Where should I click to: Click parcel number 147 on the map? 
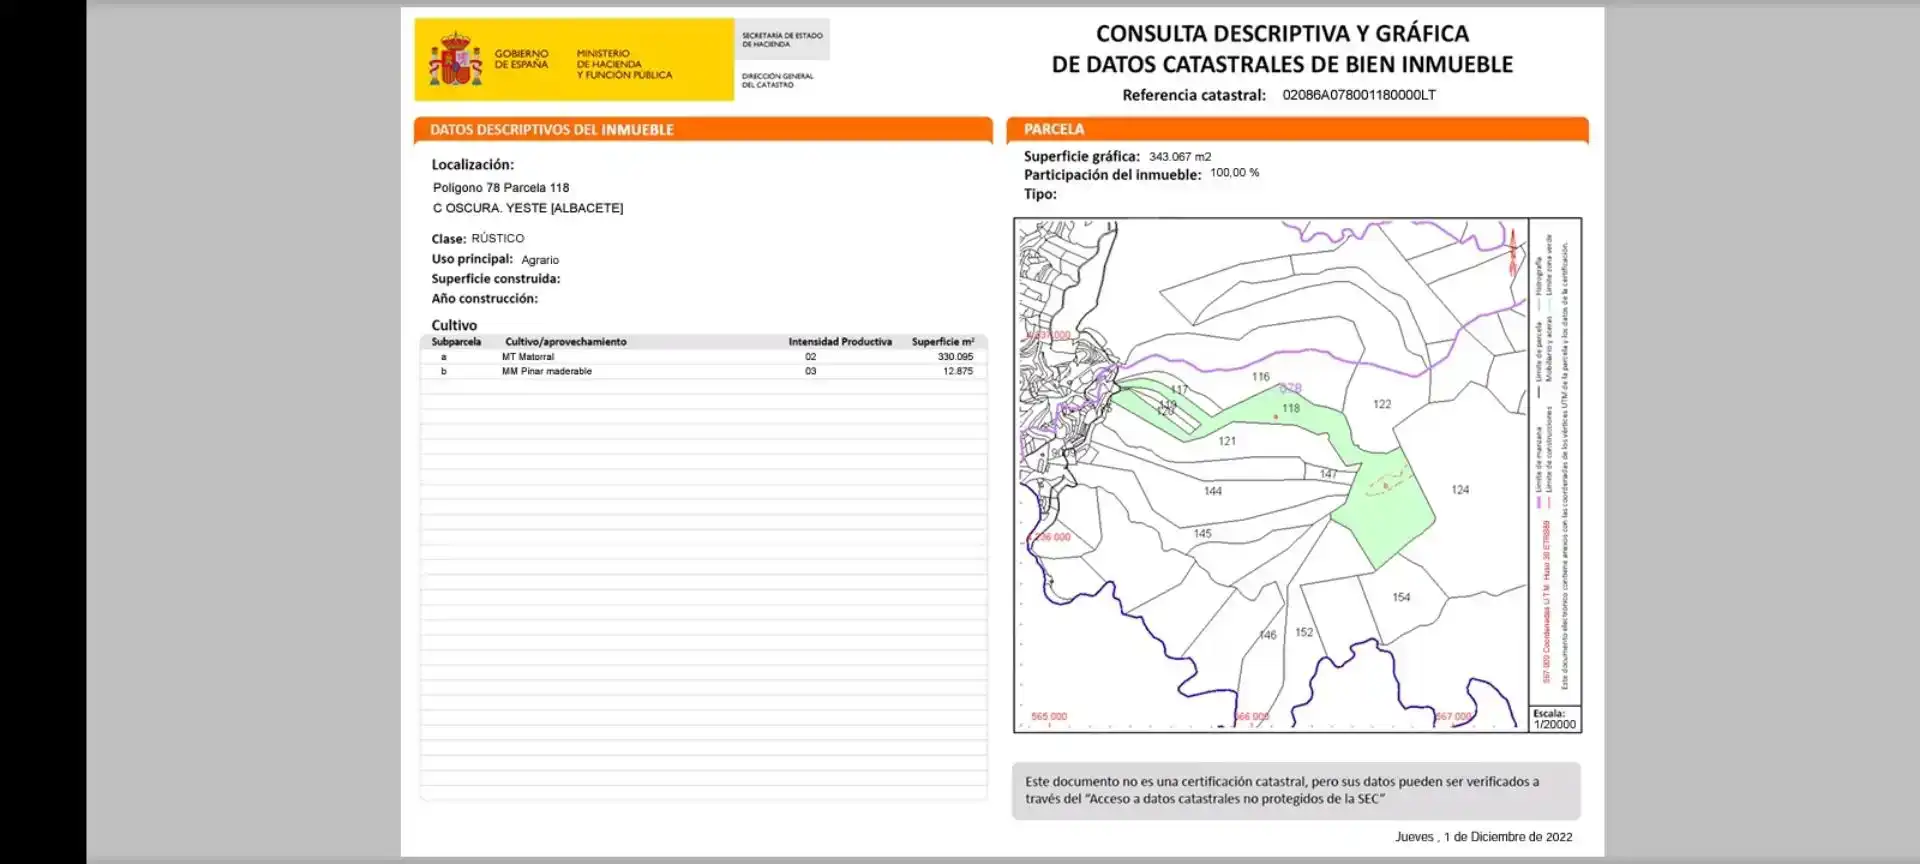[x=1328, y=474]
